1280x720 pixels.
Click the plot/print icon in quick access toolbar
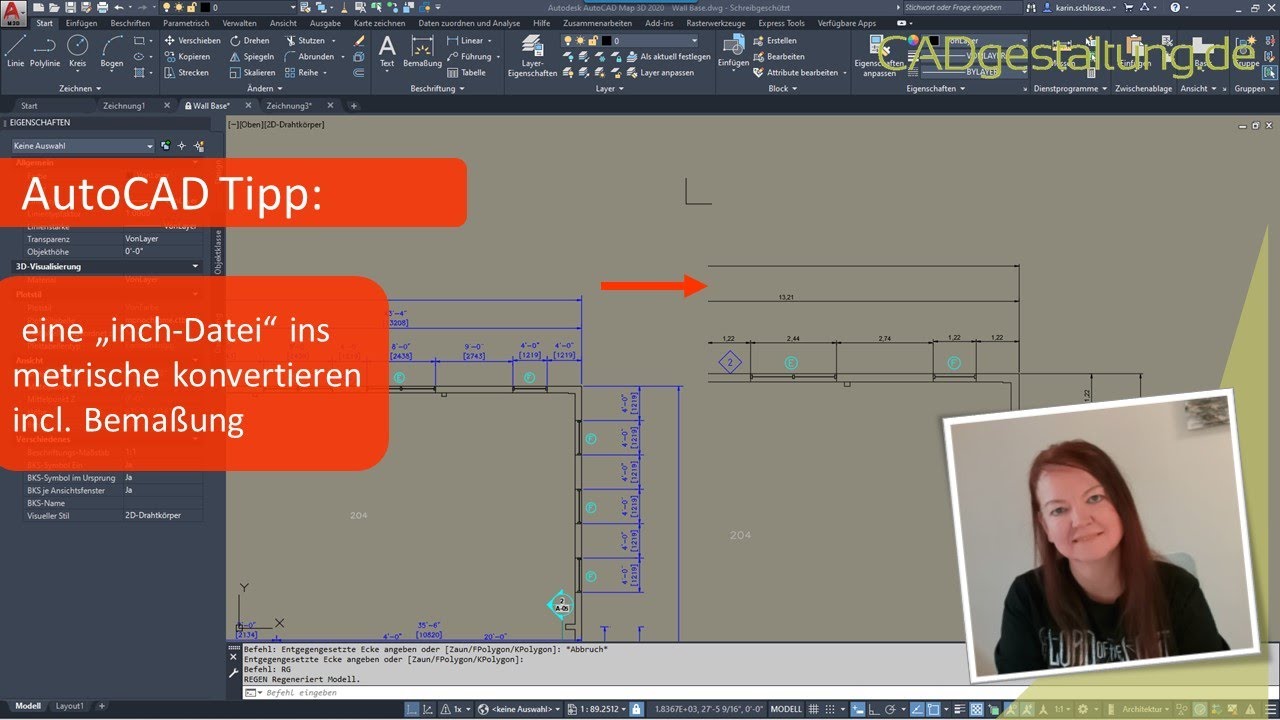coord(102,8)
